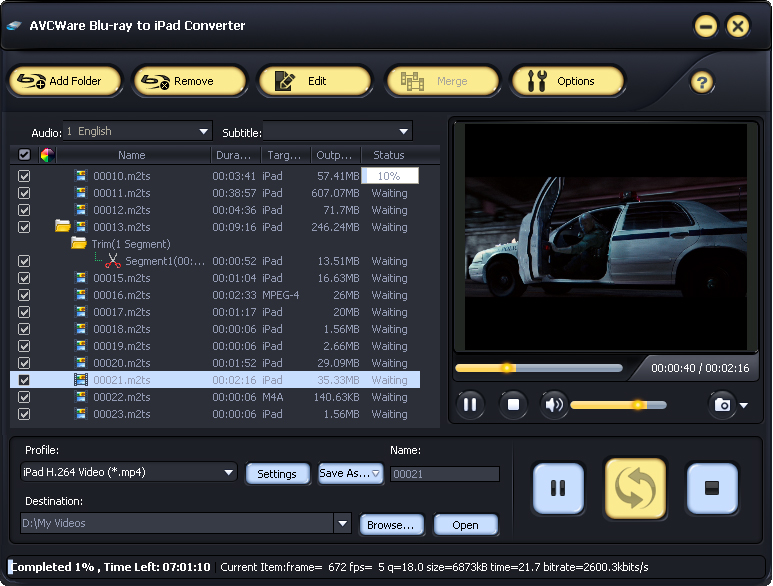773x586 pixels.
Task: Click the 10% progress bar for 00010.m2ts
Action: (x=390, y=176)
